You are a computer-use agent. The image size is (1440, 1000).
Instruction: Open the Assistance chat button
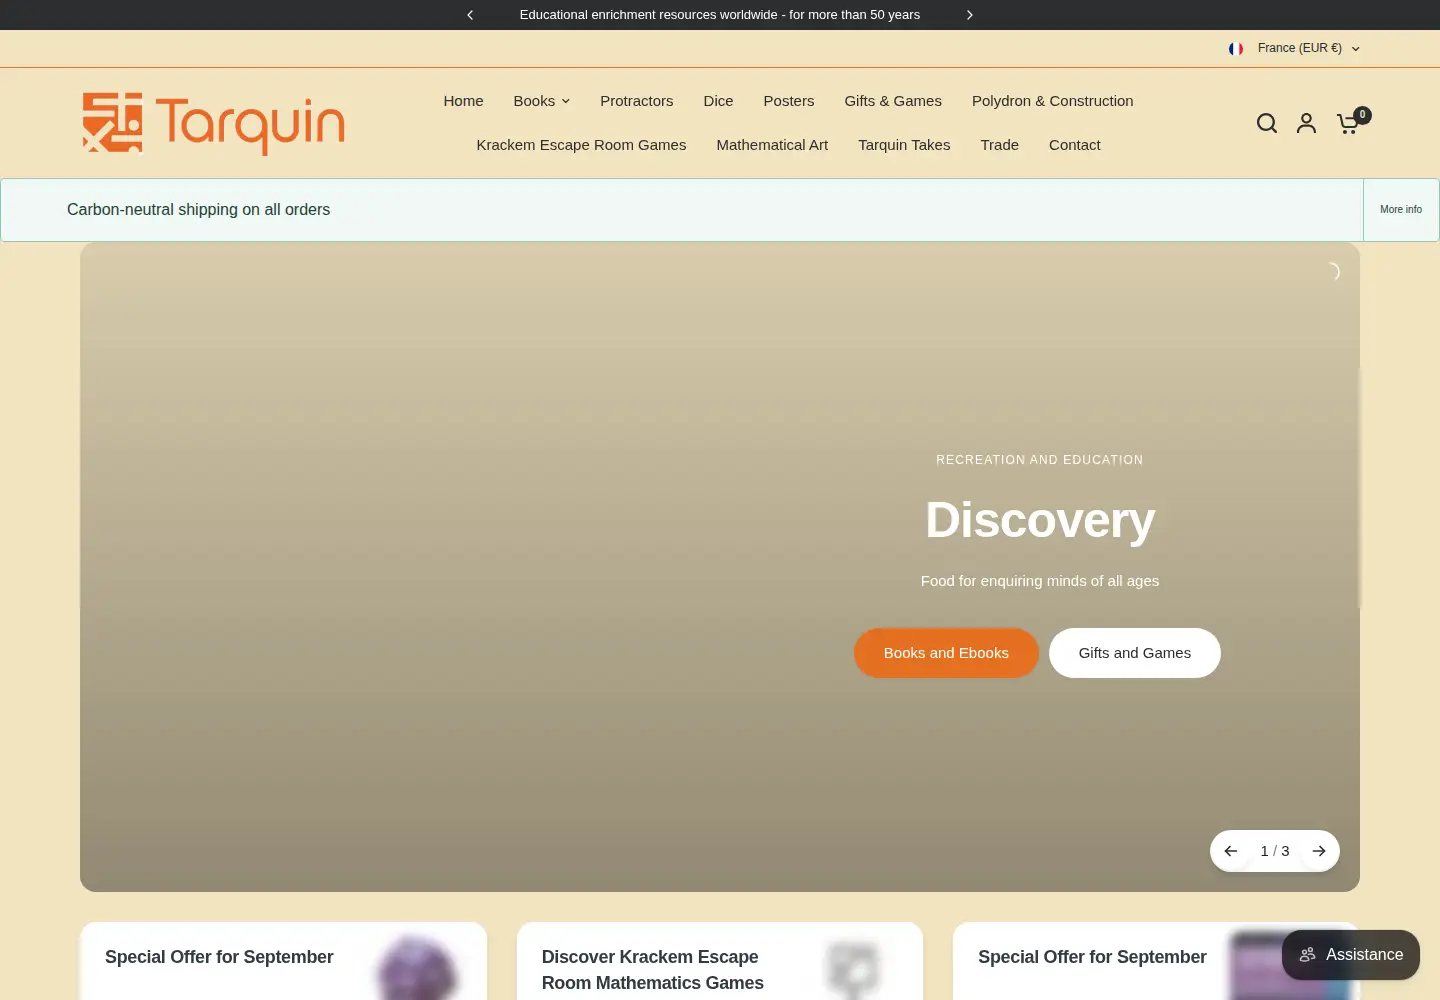(1351, 955)
